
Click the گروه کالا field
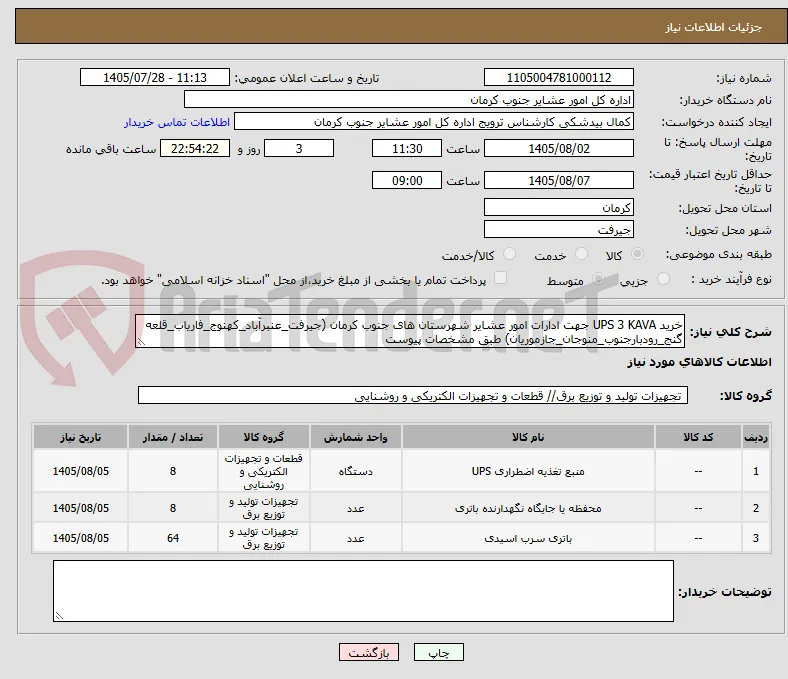pos(413,396)
